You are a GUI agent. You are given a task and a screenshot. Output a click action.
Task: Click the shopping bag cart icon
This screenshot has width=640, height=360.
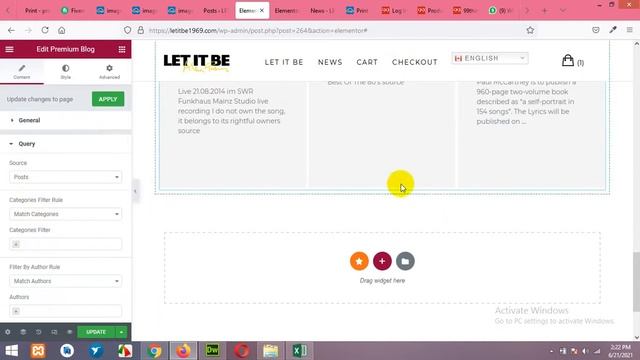point(568,61)
